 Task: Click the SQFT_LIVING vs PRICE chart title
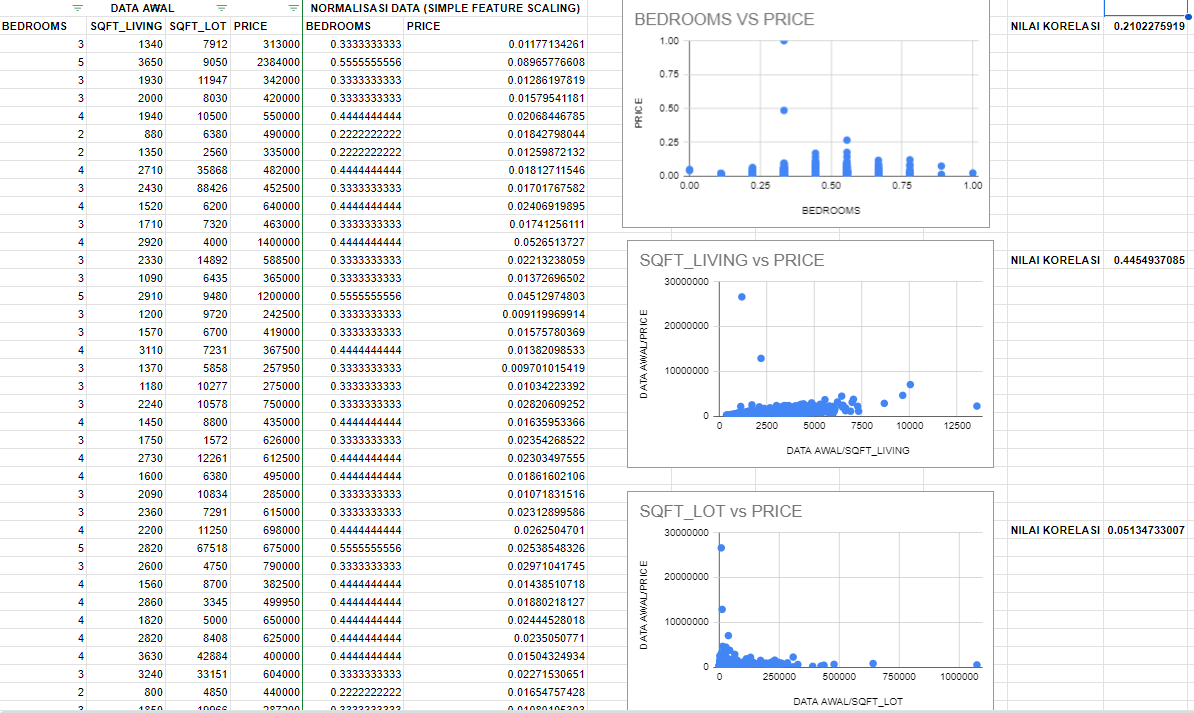click(731, 260)
